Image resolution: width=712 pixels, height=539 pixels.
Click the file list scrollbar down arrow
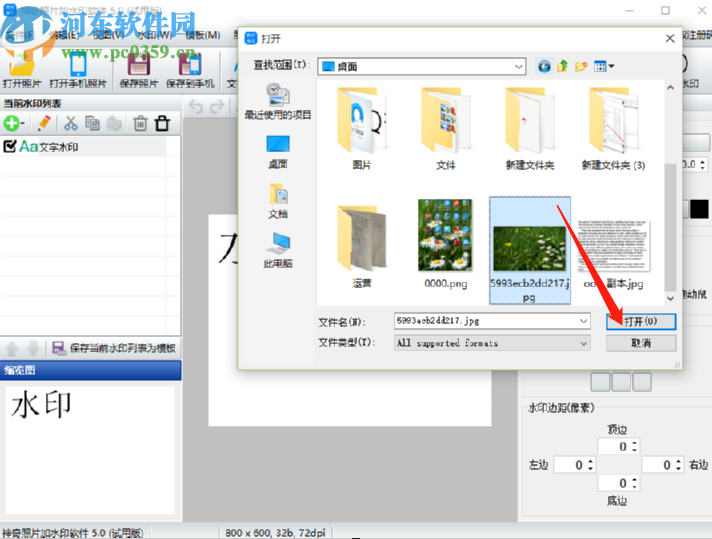click(670, 298)
